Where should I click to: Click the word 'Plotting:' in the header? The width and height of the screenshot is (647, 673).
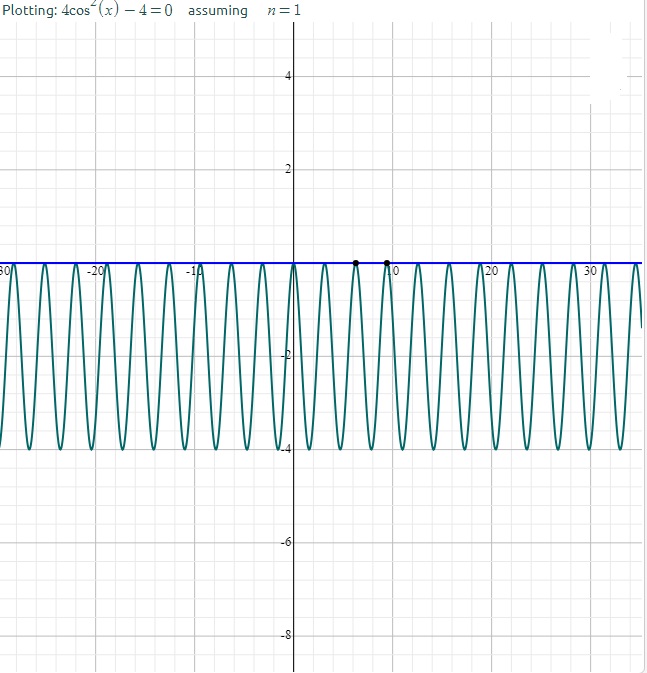pos(28,11)
